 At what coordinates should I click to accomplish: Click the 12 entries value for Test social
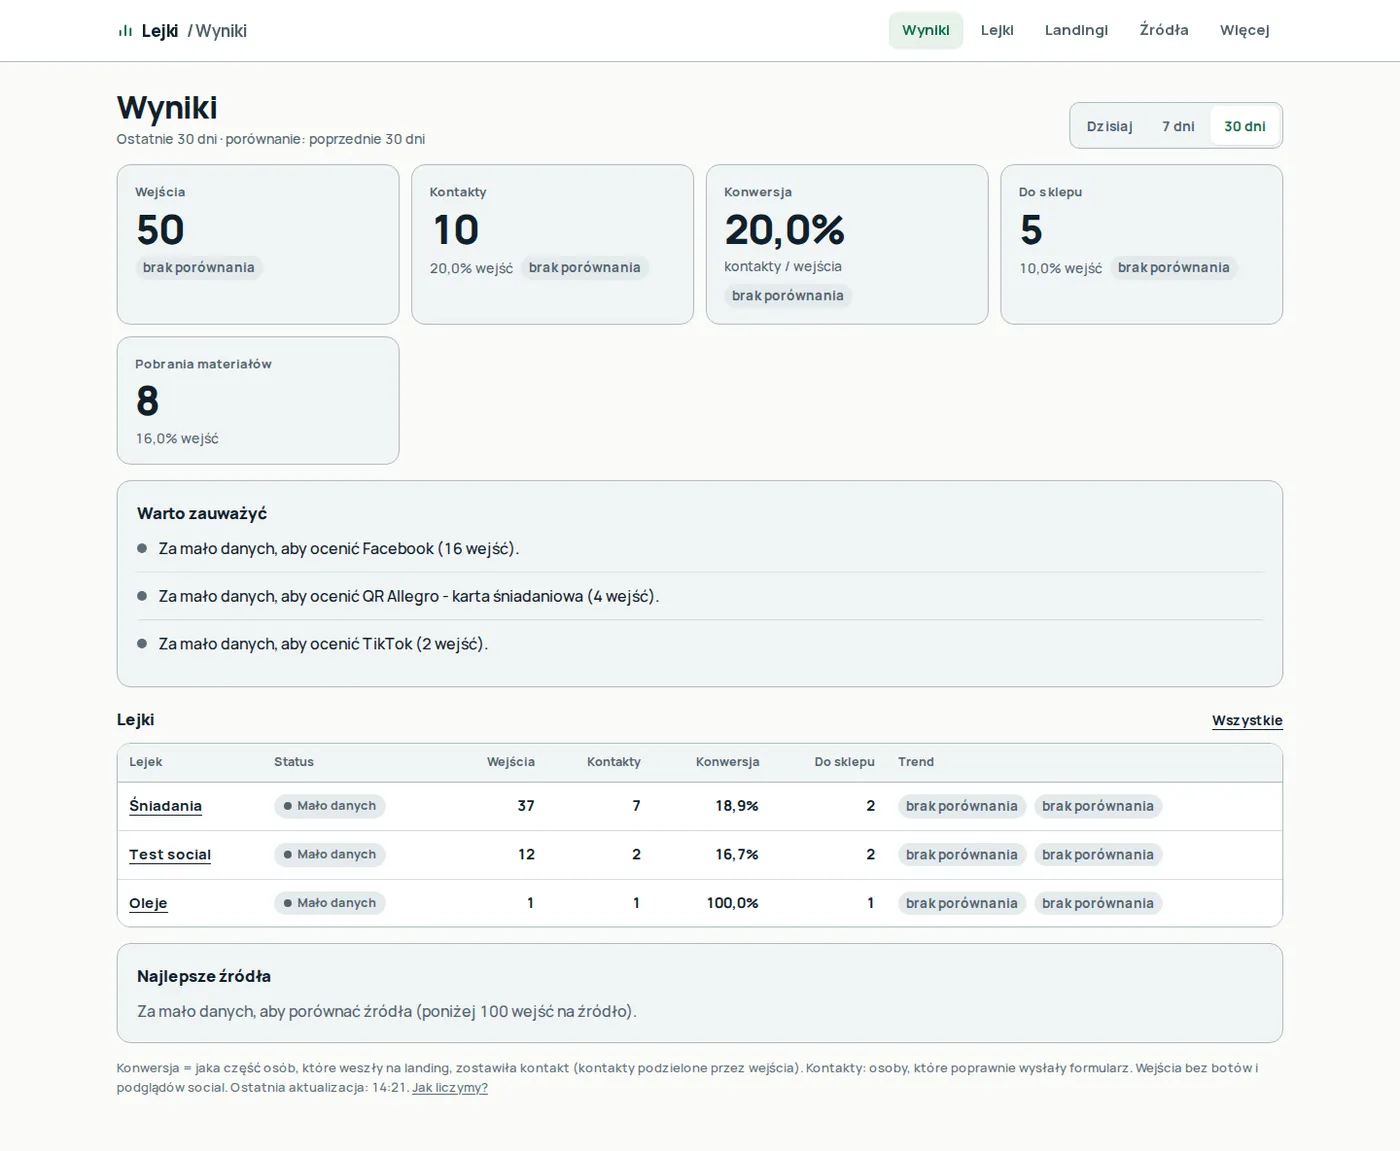(526, 855)
